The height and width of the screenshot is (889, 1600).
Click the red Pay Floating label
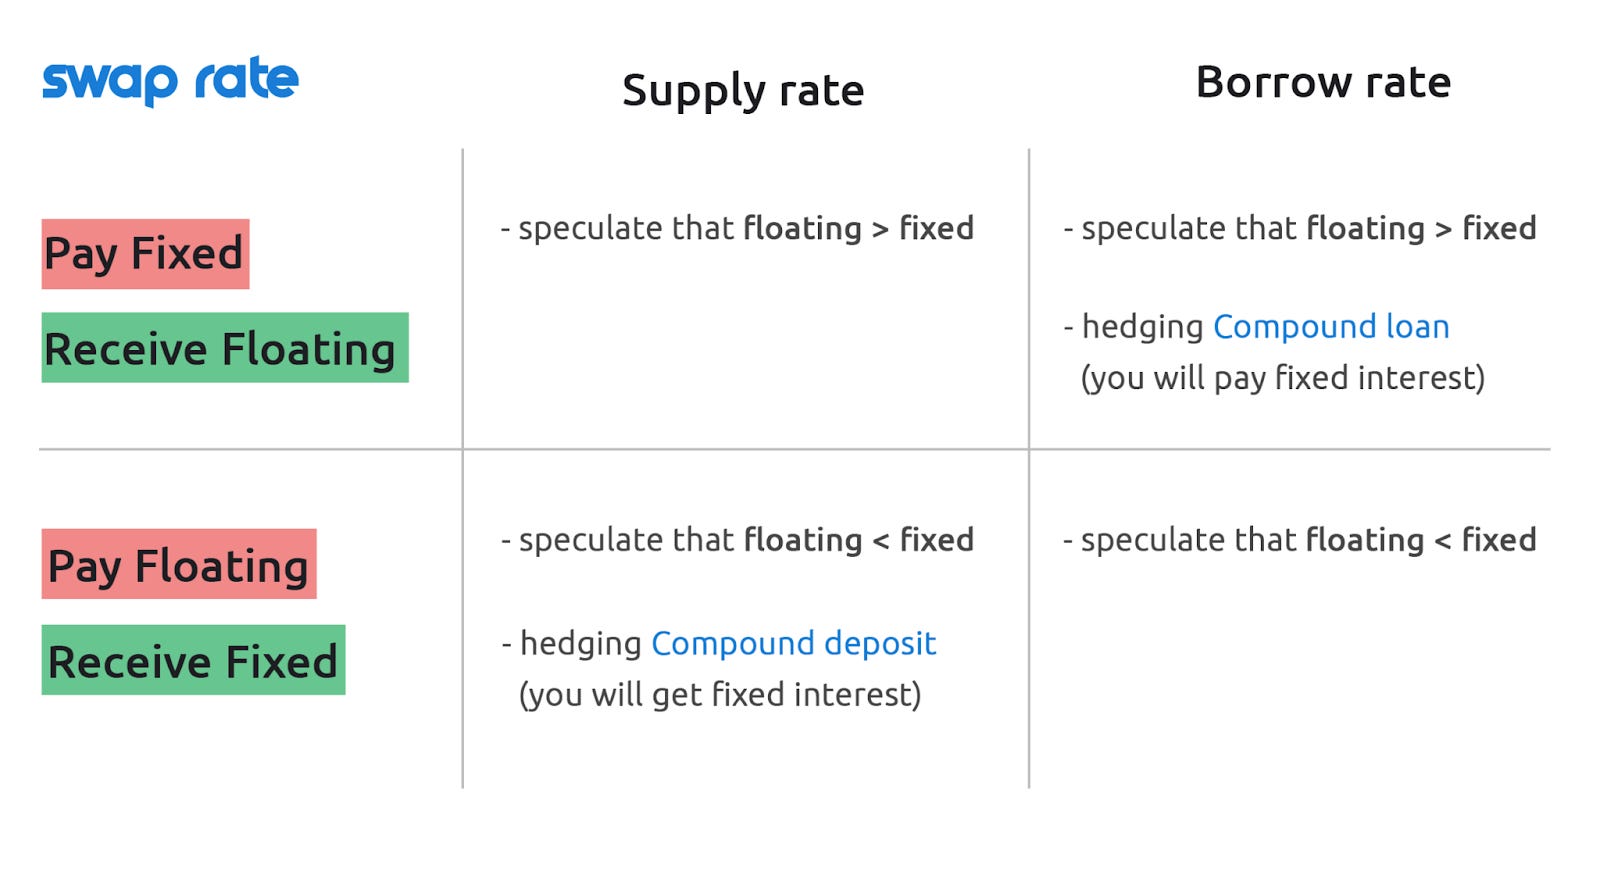pyautogui.click(x=179, y=564)
